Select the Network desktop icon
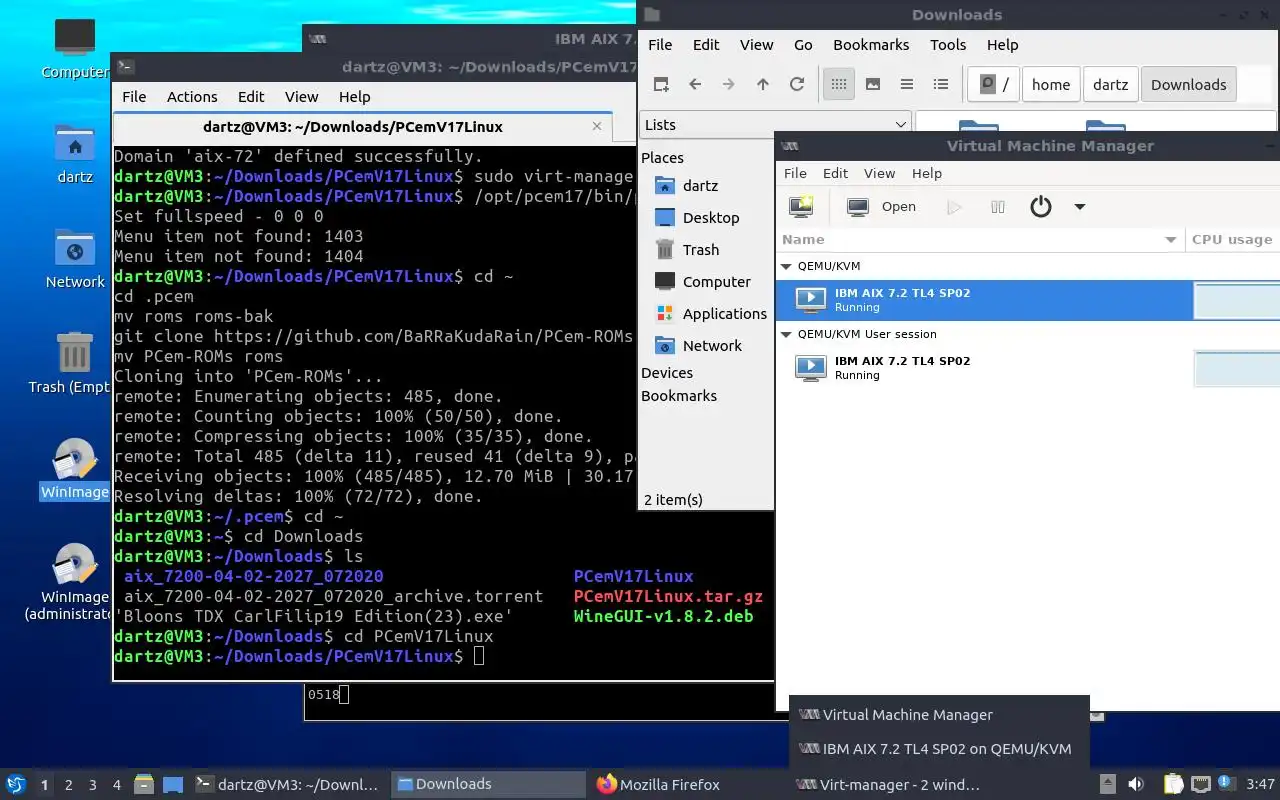This screenshot has height=800, width=1280. pyautogui.click(x=75, y=258)
